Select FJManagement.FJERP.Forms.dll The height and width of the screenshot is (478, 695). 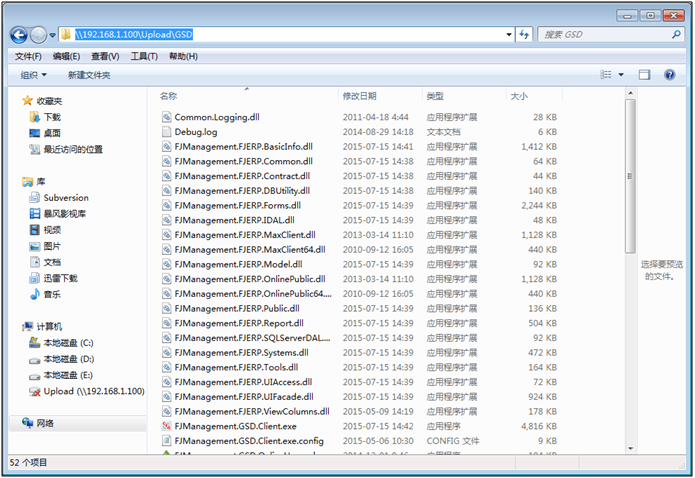[x=238, y=205]
